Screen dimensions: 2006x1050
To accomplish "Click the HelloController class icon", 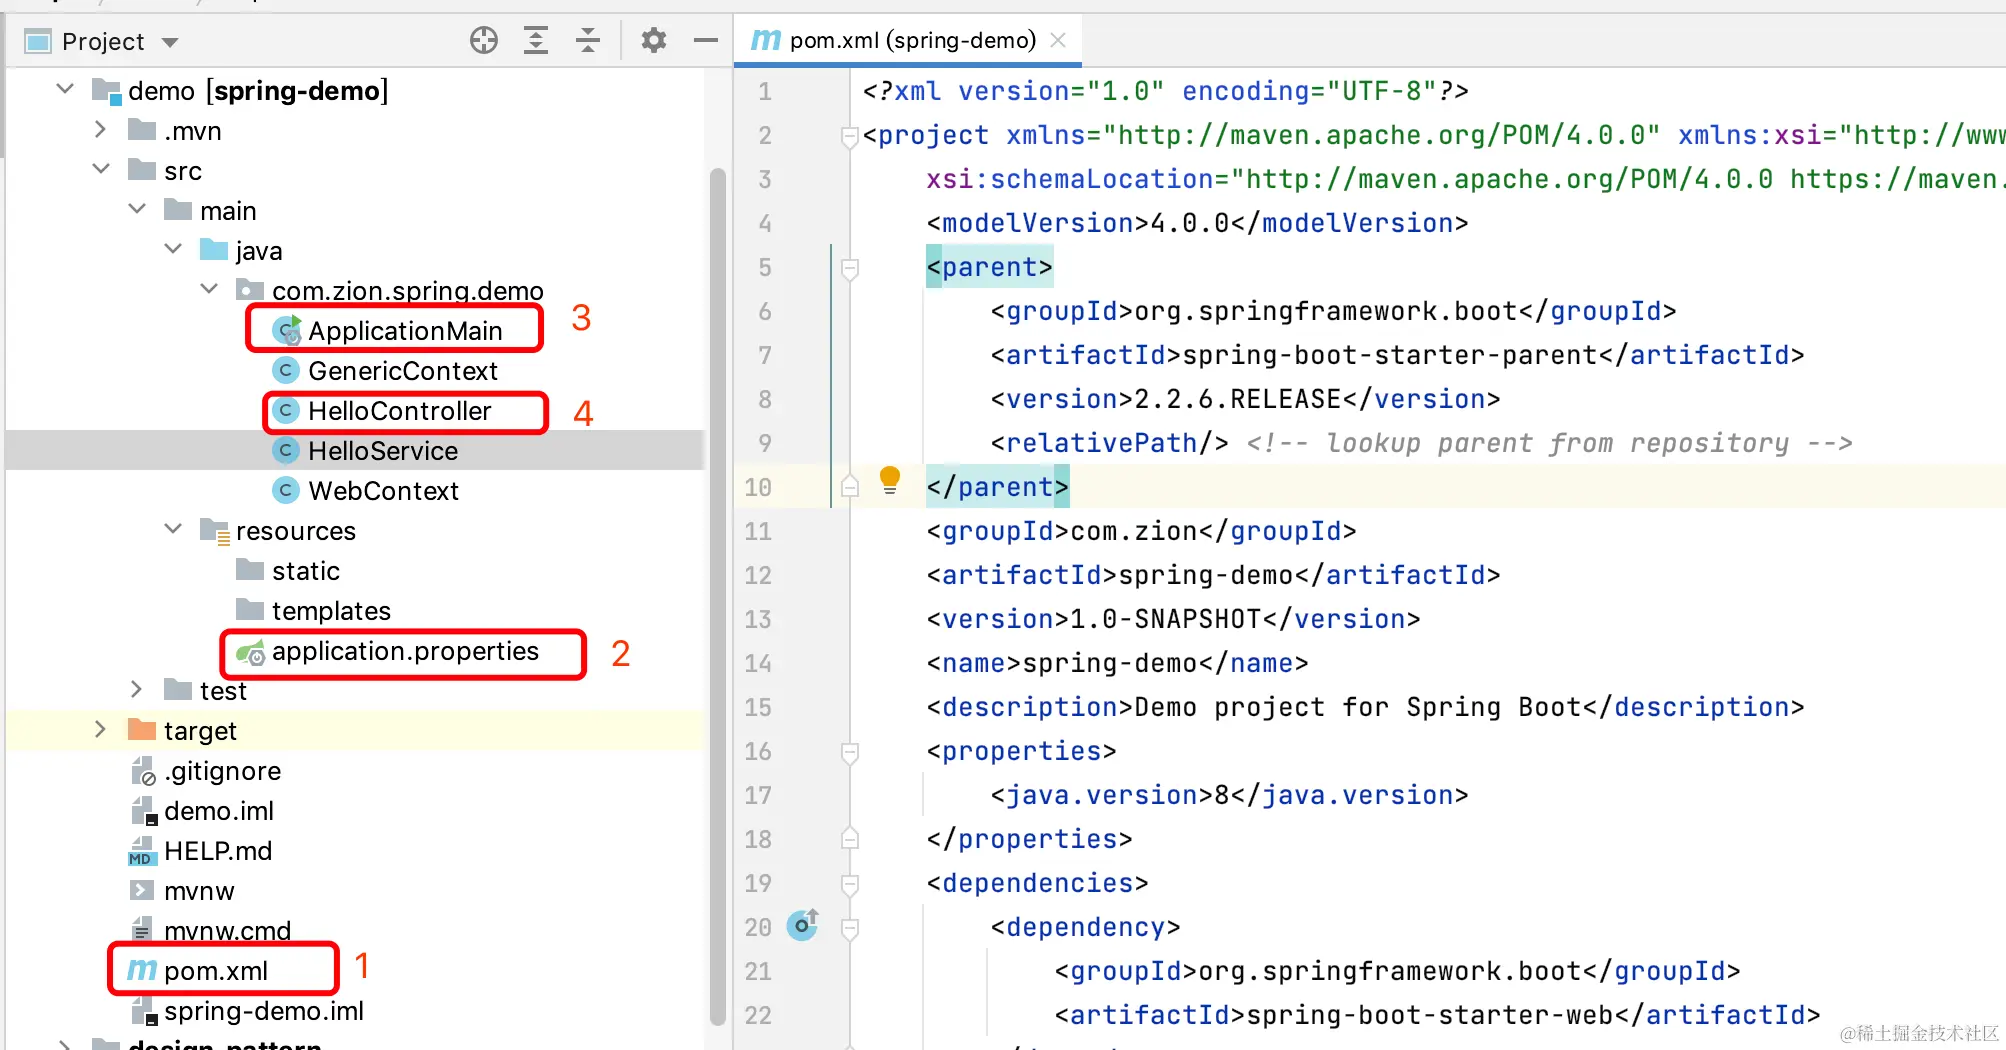I will tap(286, 411).
